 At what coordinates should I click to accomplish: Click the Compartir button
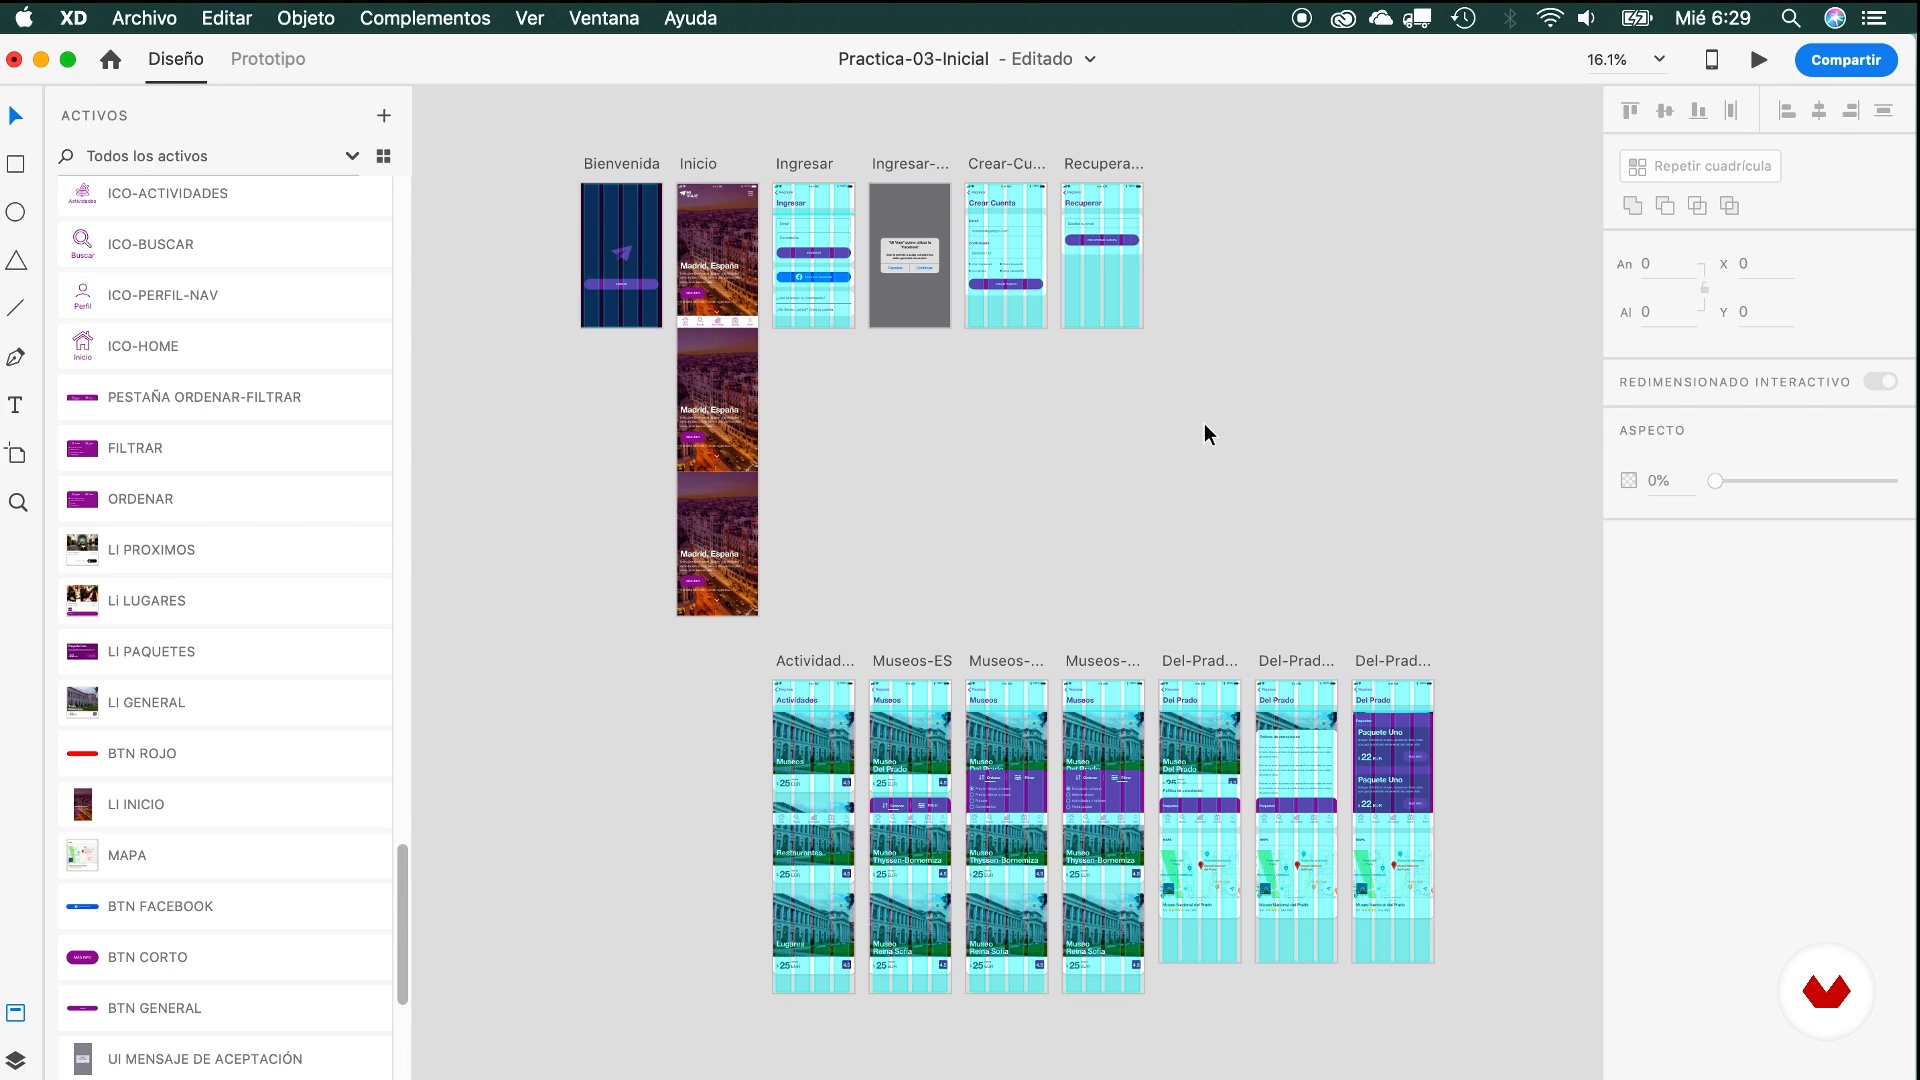point(1846,60)
